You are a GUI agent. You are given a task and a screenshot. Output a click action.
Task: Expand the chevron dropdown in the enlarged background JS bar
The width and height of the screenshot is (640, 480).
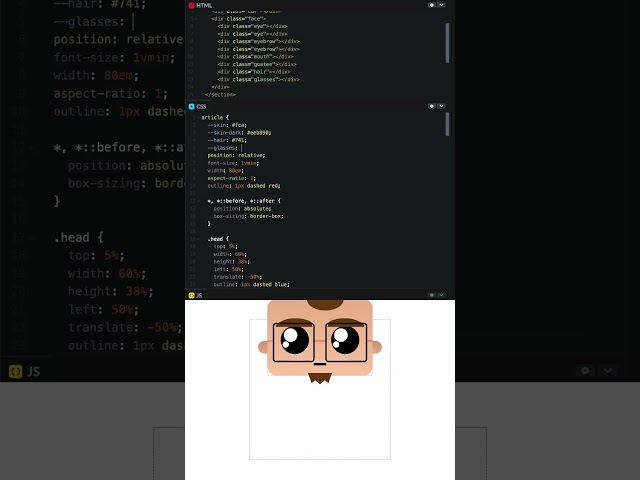[x=608, y=371]
